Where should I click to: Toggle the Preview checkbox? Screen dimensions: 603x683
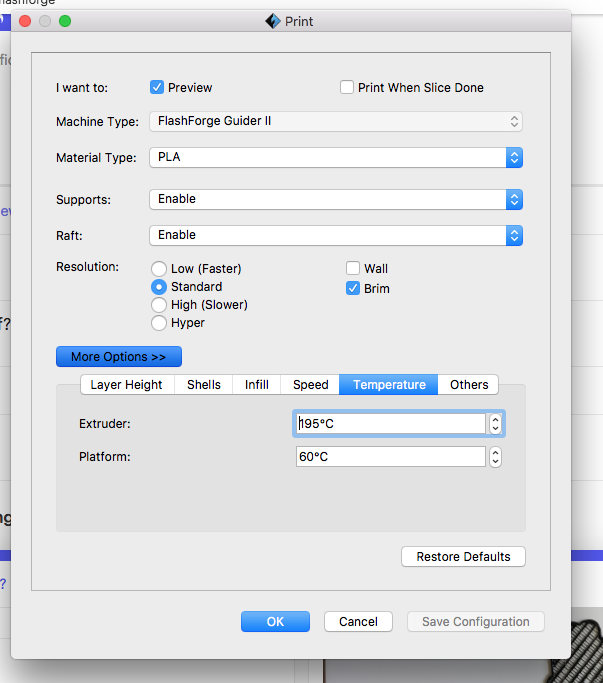click(157, 88)
